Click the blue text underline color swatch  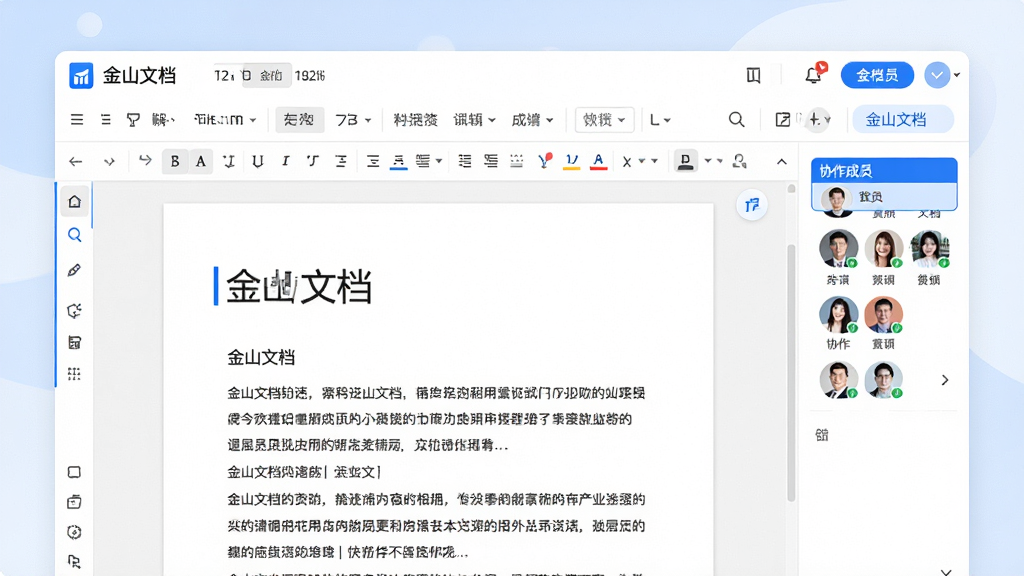click(x=398, y=161)
